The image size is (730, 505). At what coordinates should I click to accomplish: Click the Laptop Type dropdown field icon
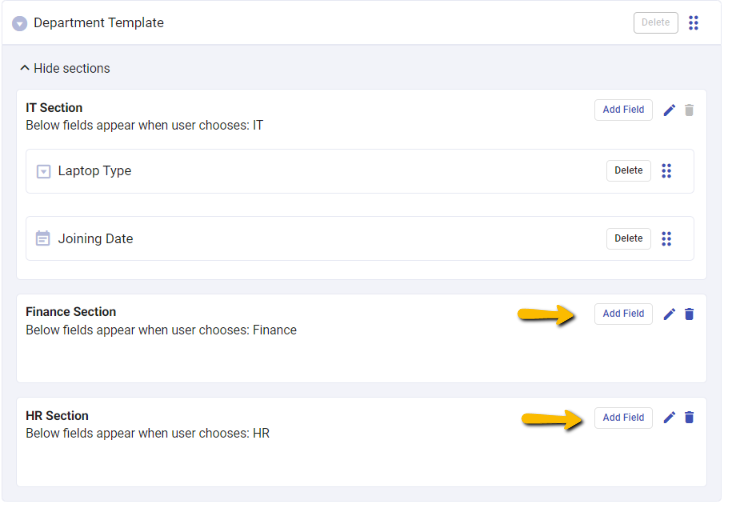coord(43,171)
